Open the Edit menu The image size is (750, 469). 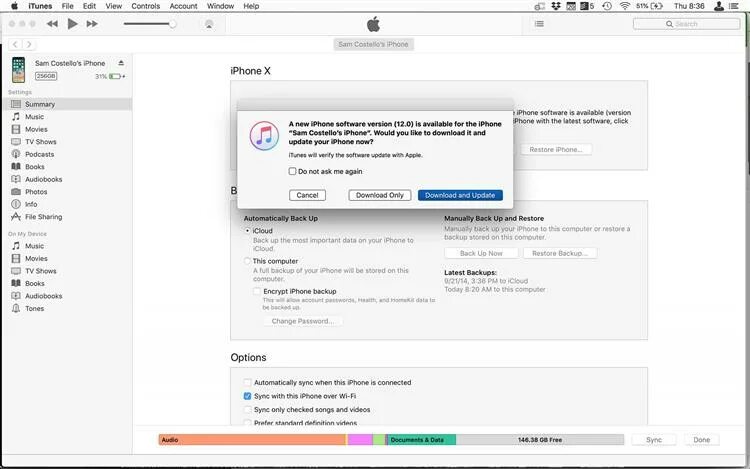pos(89,6)
